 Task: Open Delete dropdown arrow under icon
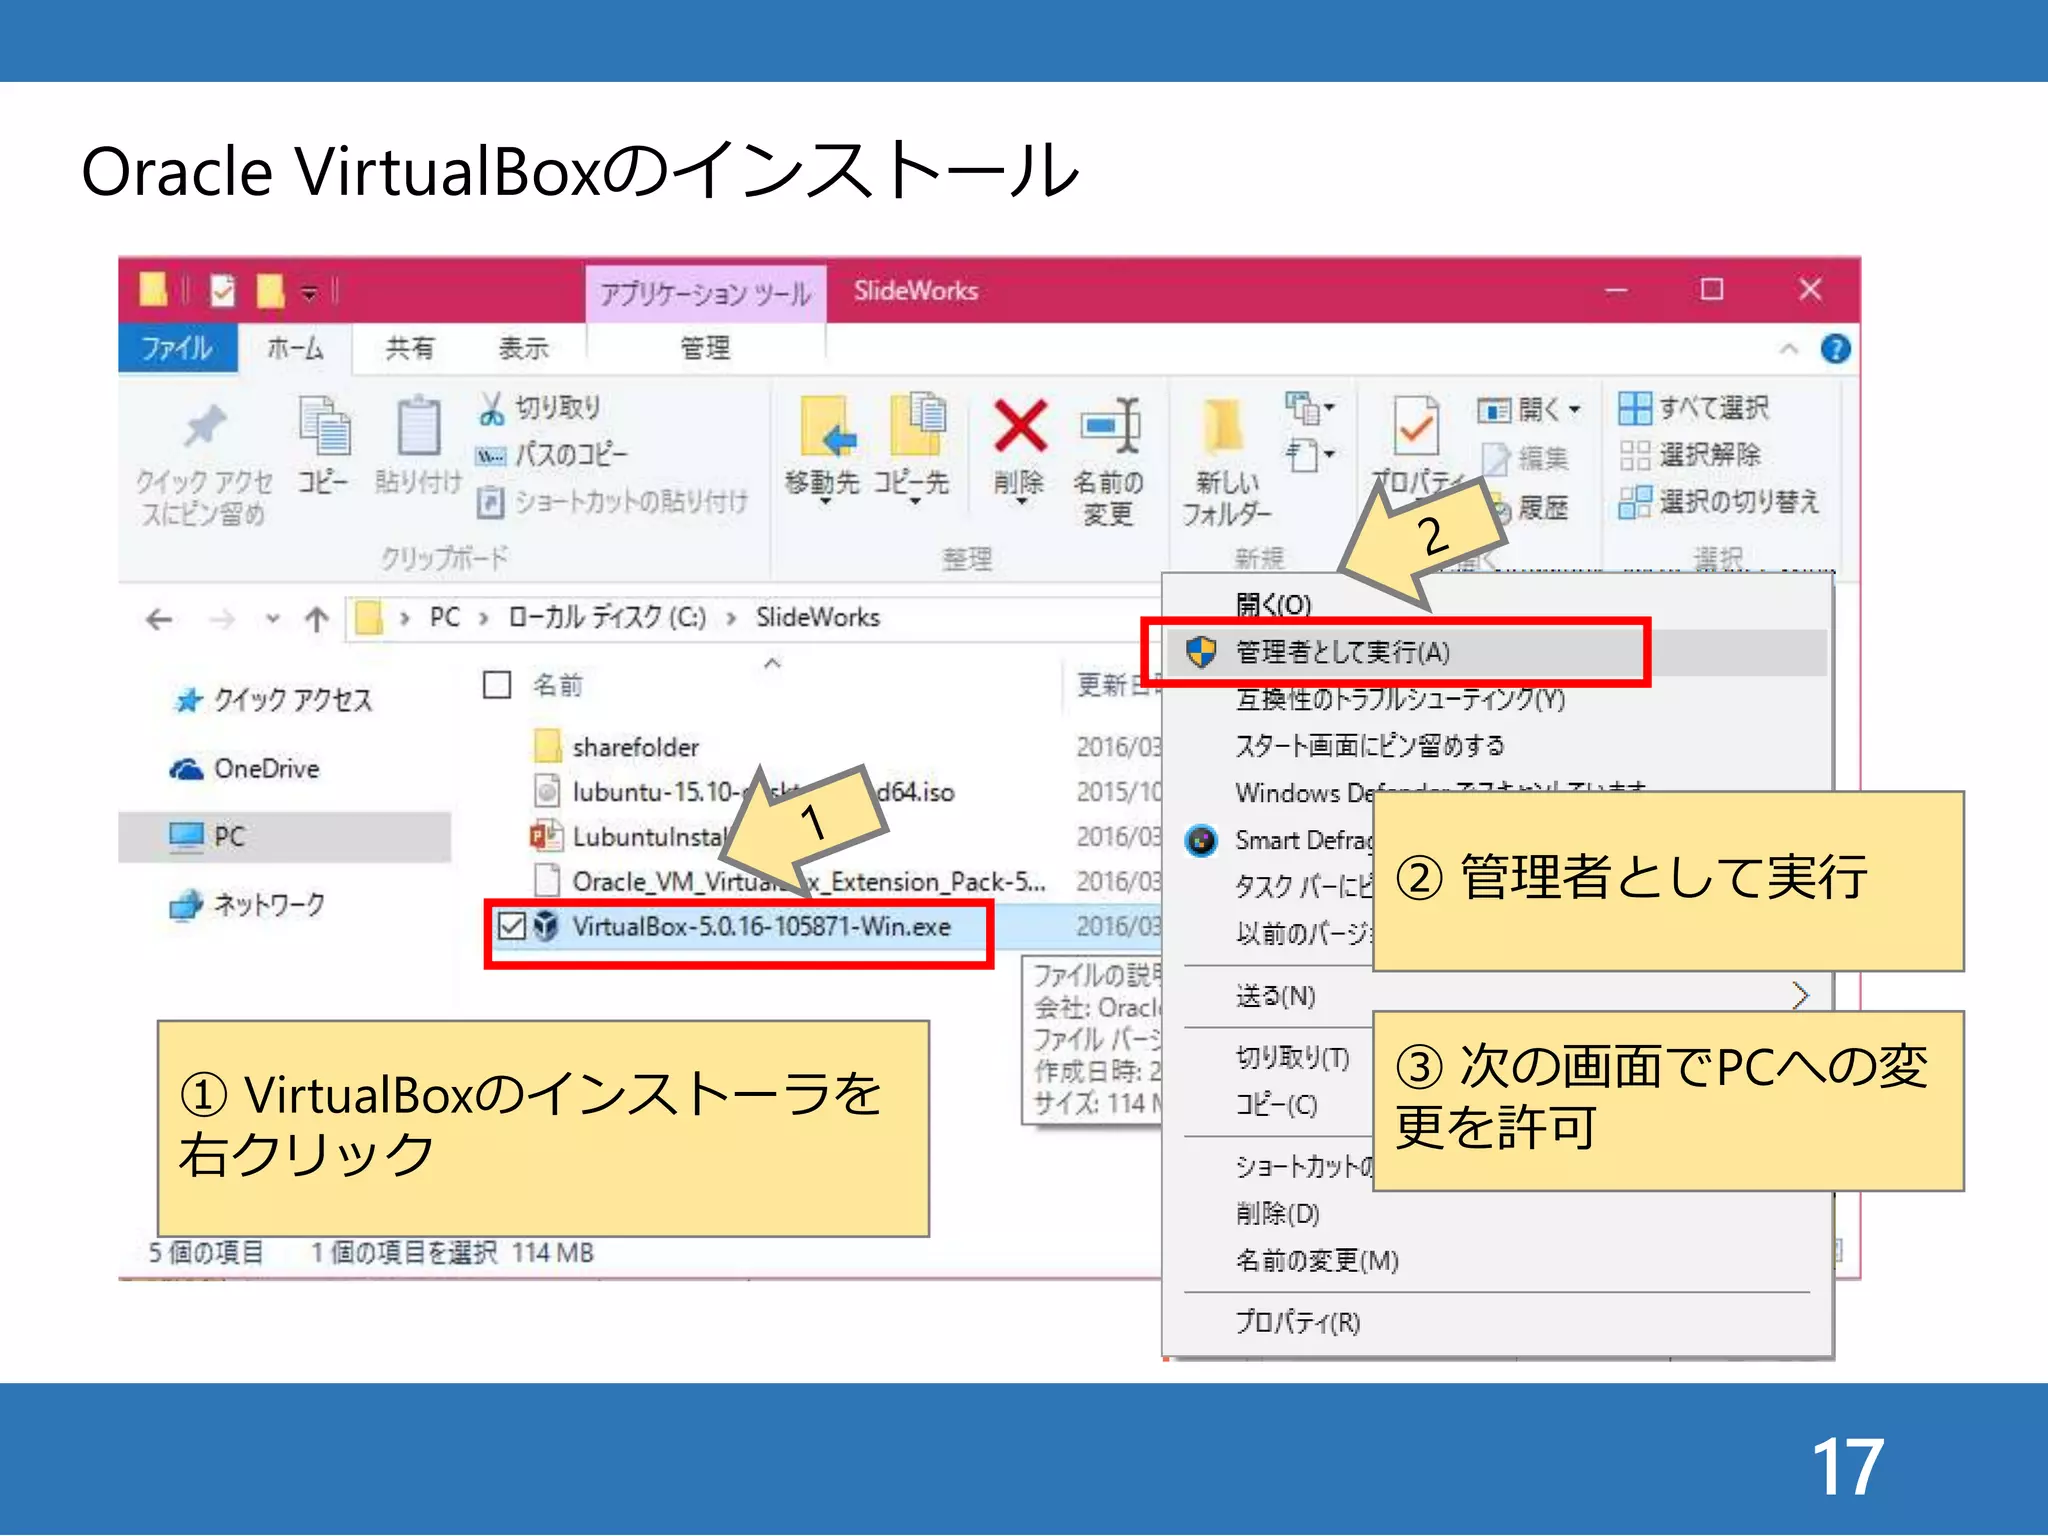[x=1021, y=501]
